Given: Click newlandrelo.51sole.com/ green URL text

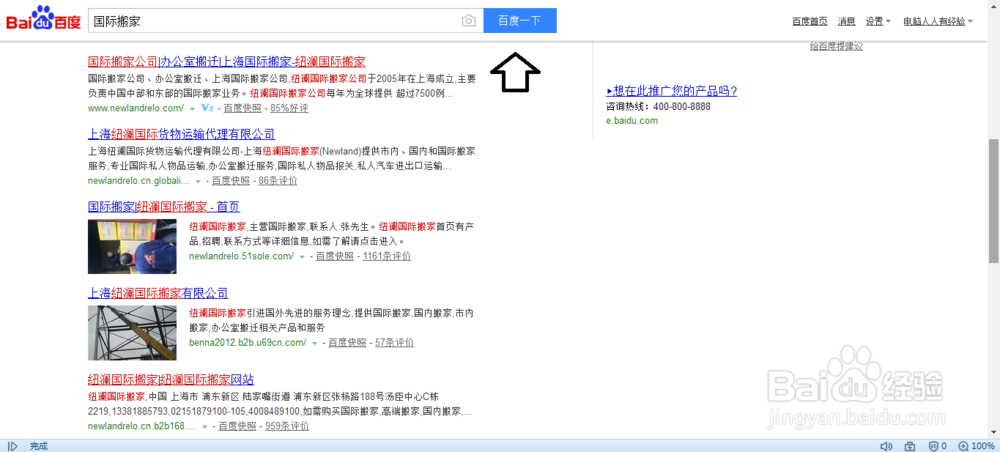Looking at the screenshot, I should (x=242, y=256).
